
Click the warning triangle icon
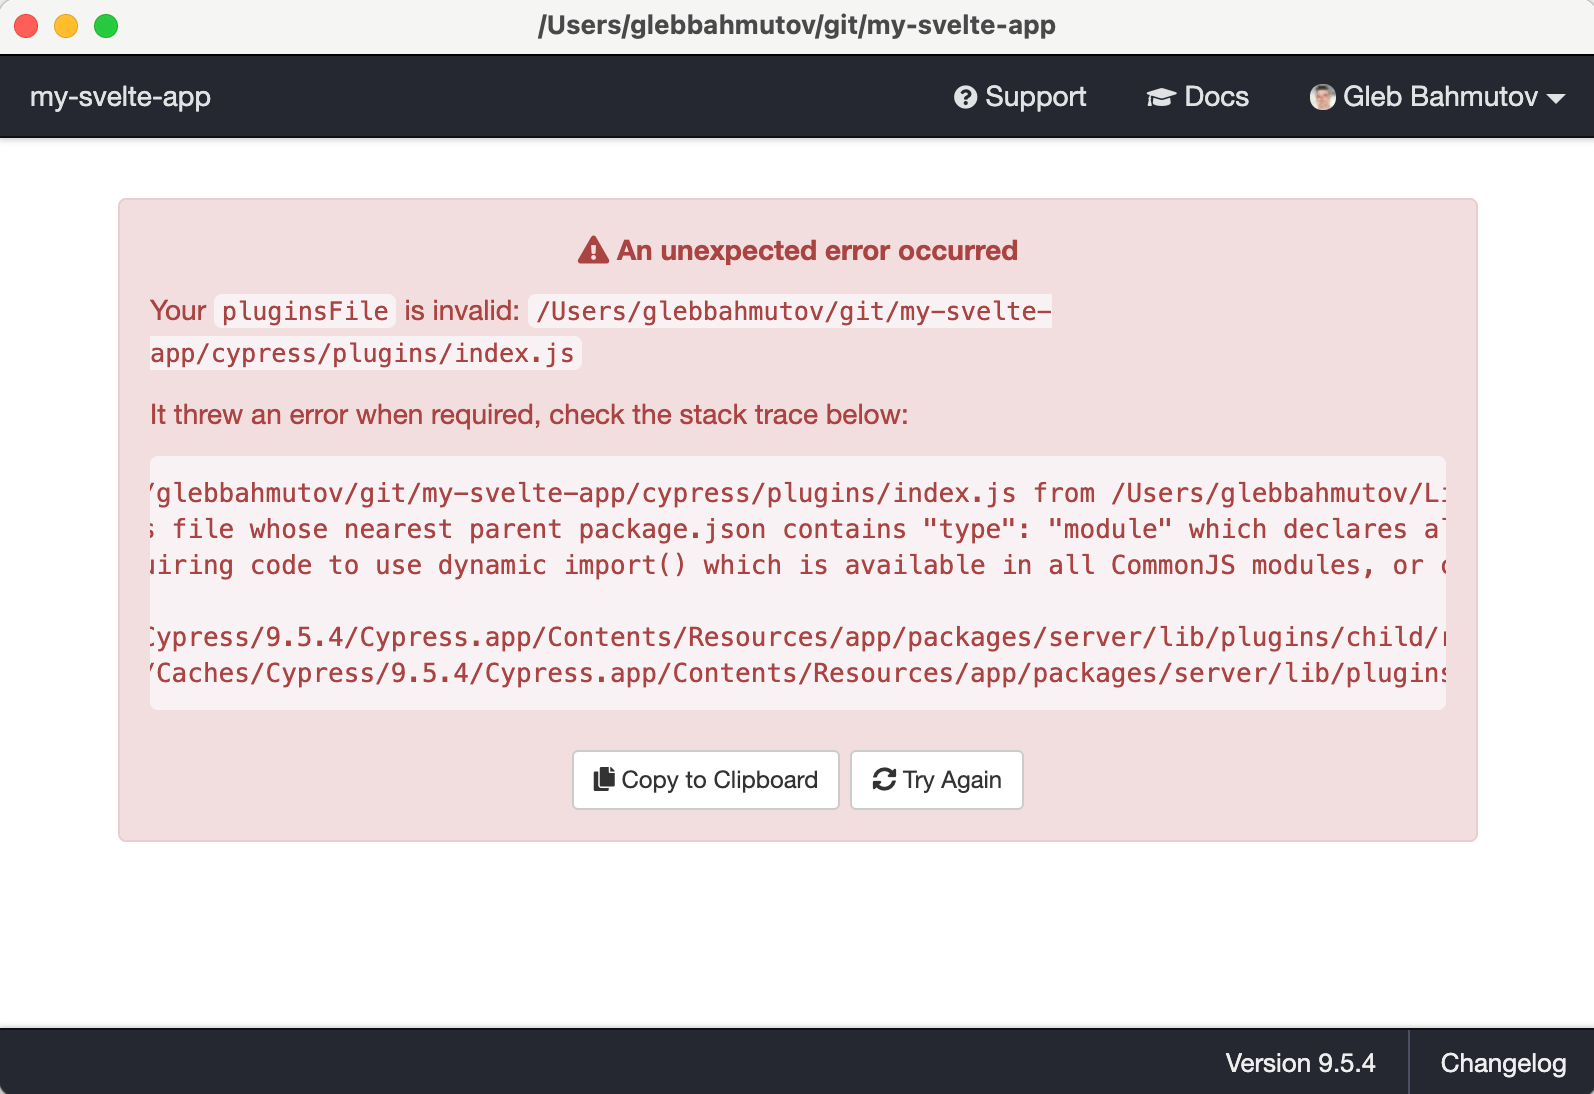(593, 250)
